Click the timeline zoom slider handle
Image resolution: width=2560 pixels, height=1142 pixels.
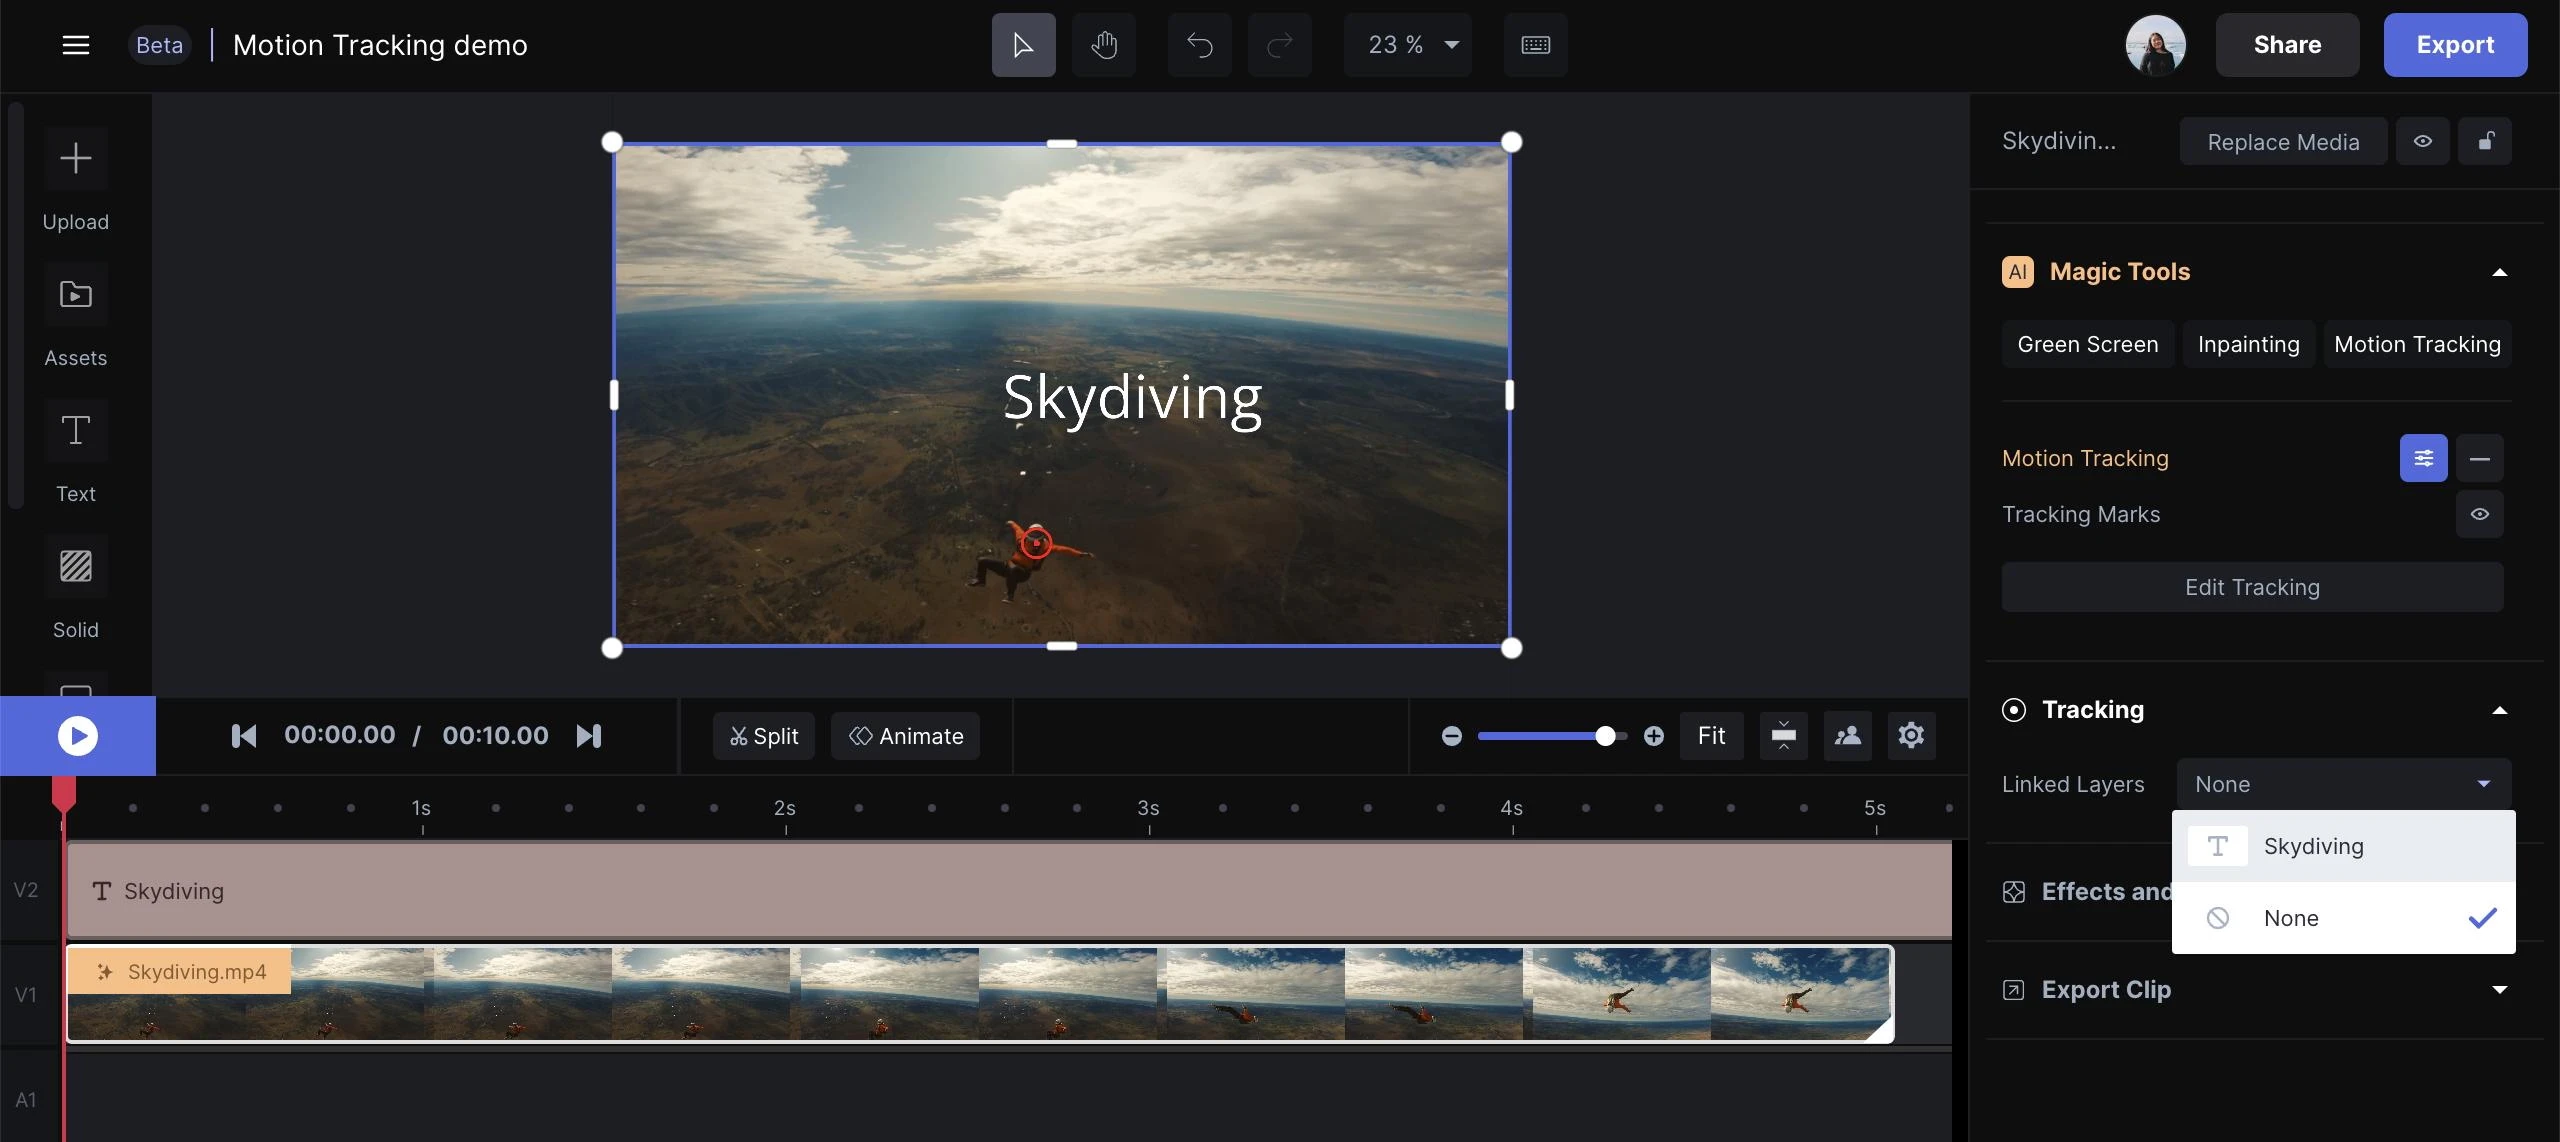pos(1605,736)
